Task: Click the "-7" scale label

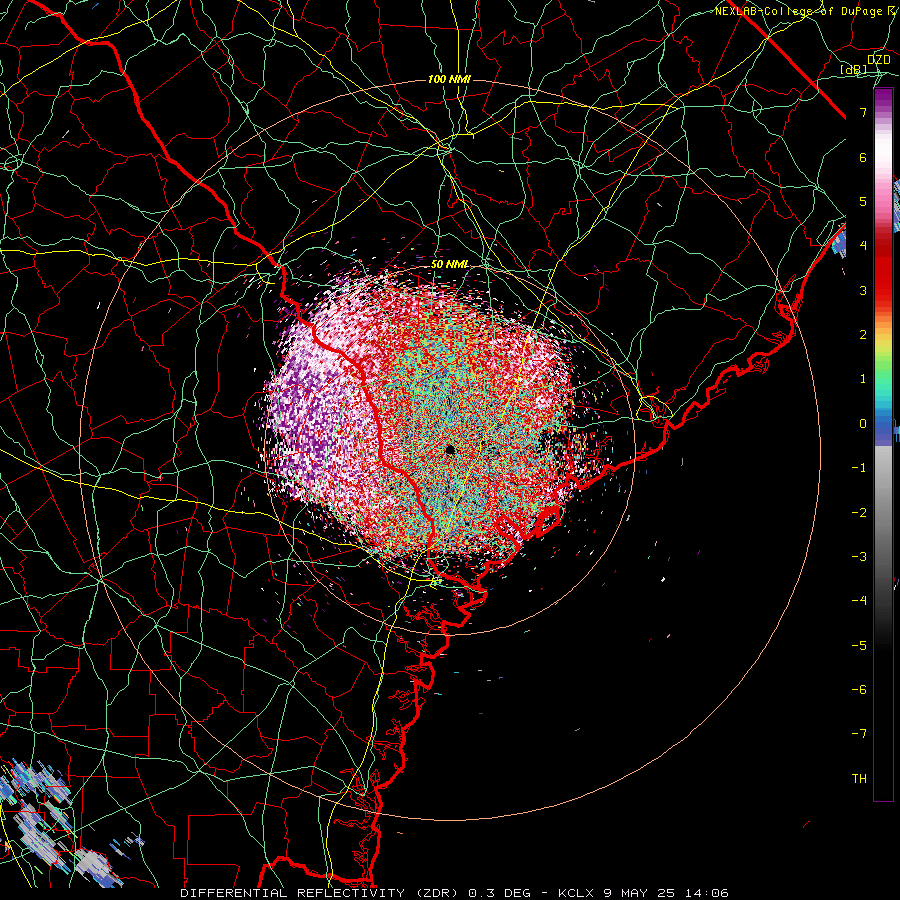Action: 859,734
